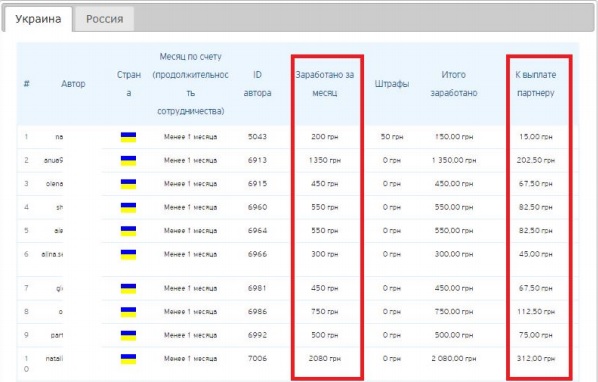Open author link starting with 'alina'
The image size is (598, 382).
(x=52, y=254)
